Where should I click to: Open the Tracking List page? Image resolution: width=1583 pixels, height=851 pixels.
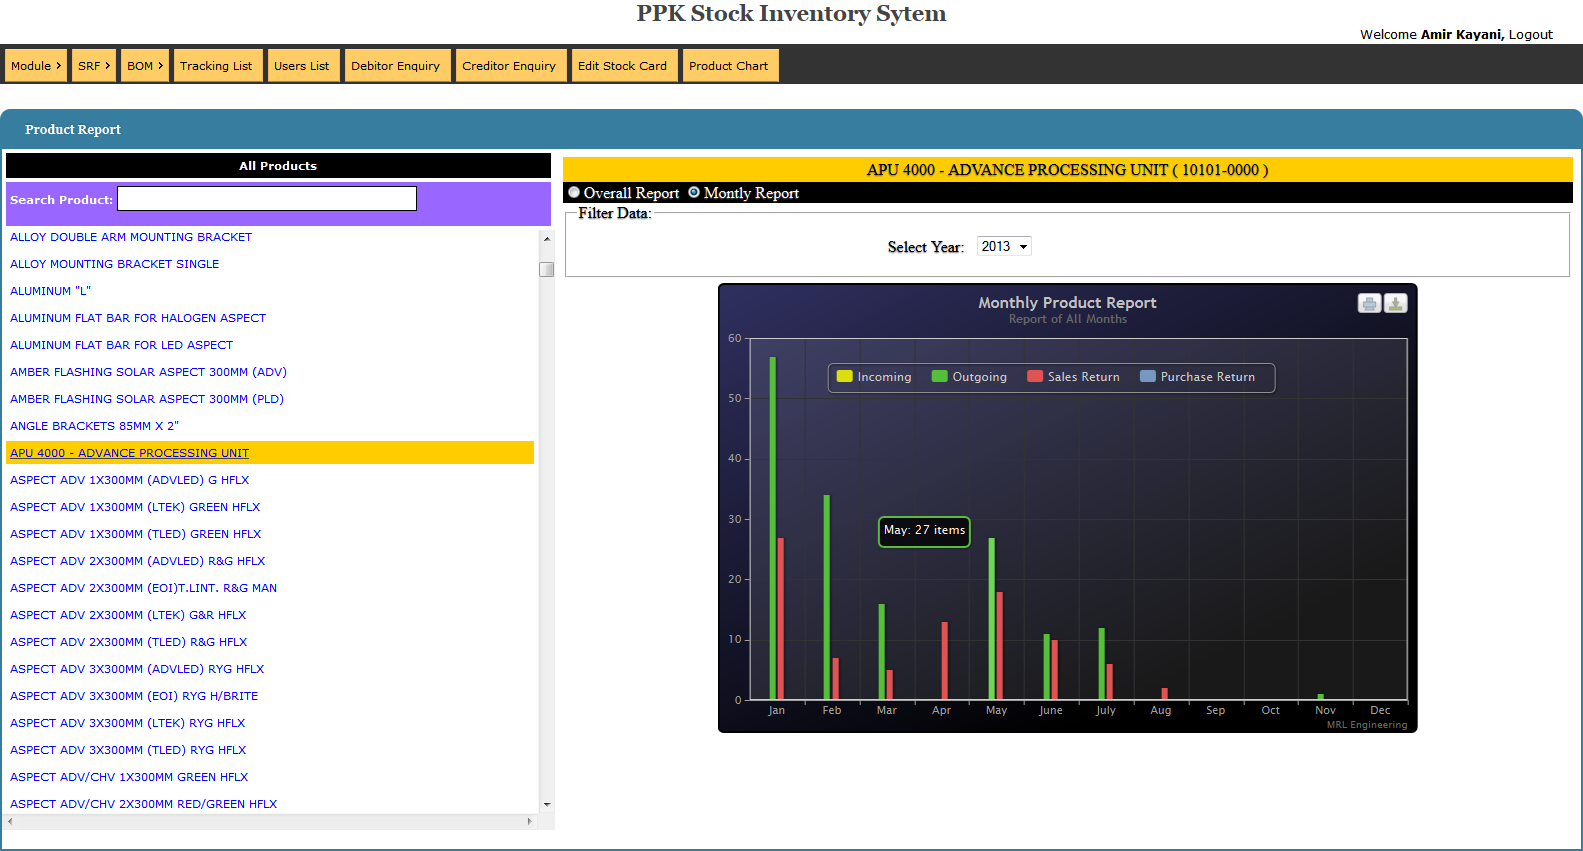click(x=216, y=66)
